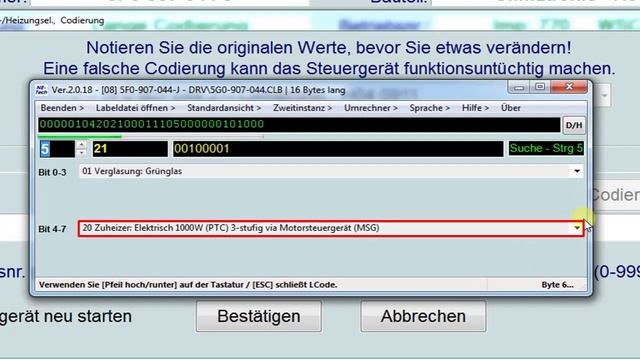This screenshot has width=640, height=360.
Task: Open the Umrechner menu
Action: tap(371, 108)
